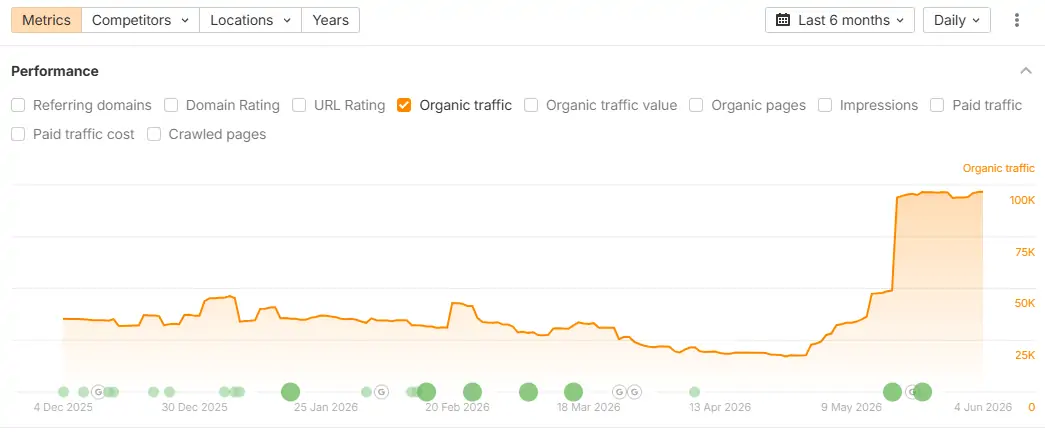Open the three-dot more options menu
This screenshot has height=432, width=1045.
(1016, 20)
